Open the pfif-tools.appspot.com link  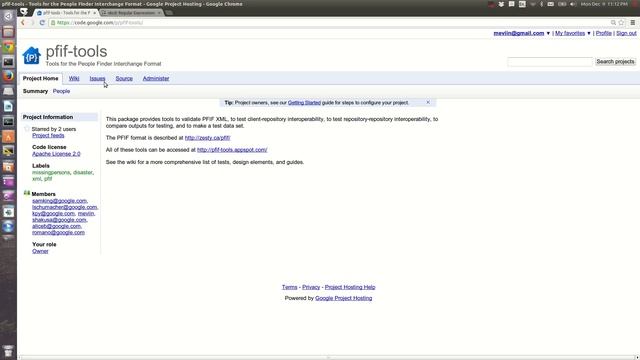pyautogui.click(x=232, y=150)
